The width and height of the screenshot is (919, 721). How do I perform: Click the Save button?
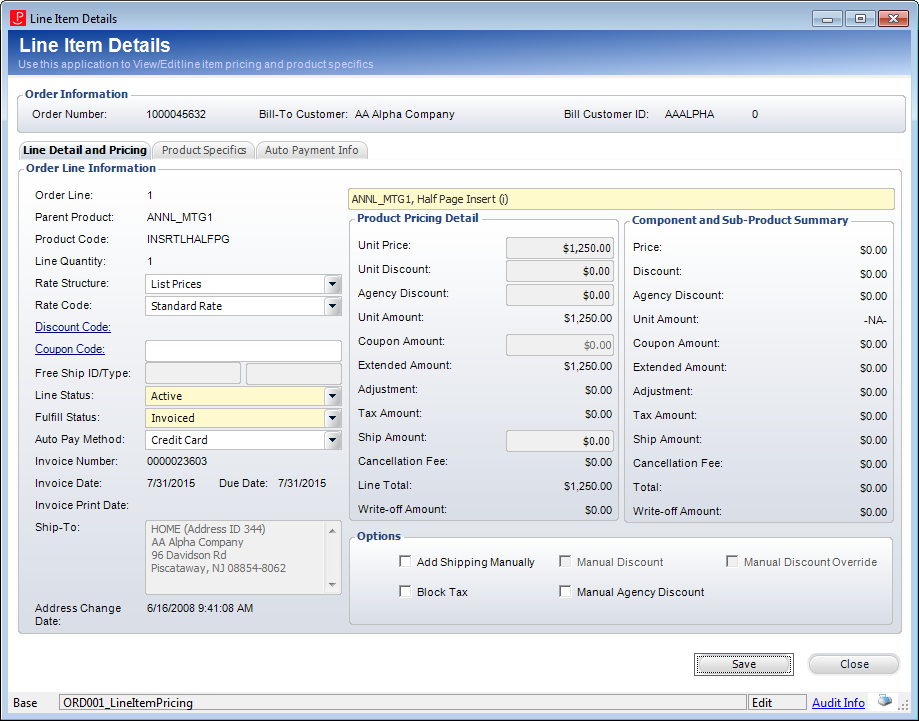(x=744, y=664)
